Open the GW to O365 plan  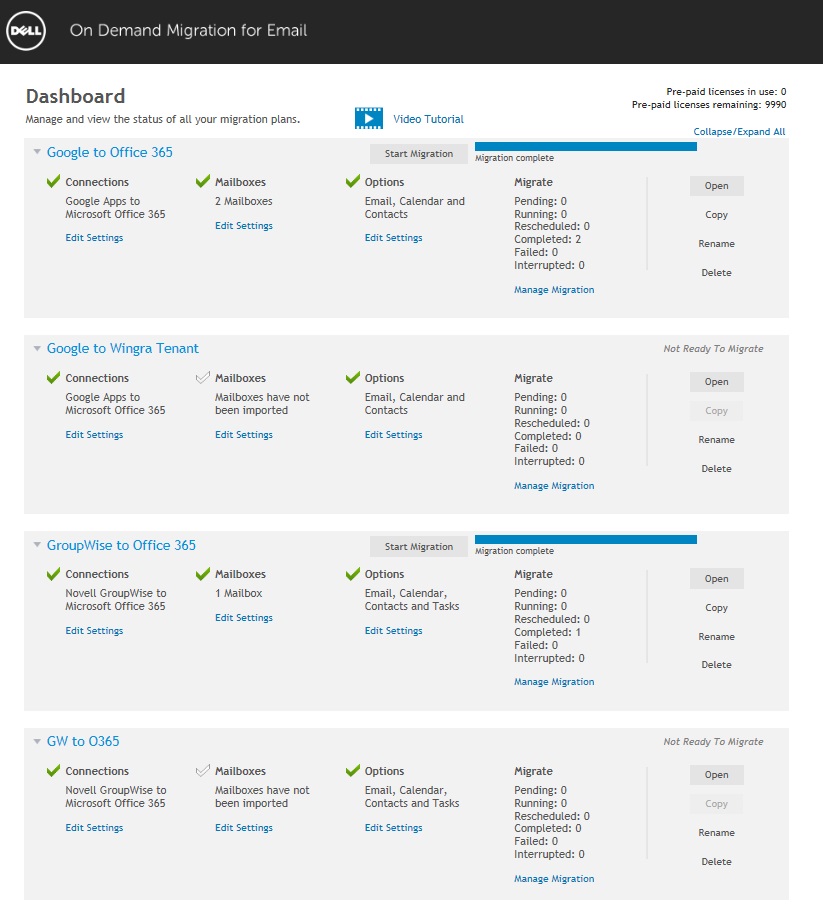click(x=716, y=774)
